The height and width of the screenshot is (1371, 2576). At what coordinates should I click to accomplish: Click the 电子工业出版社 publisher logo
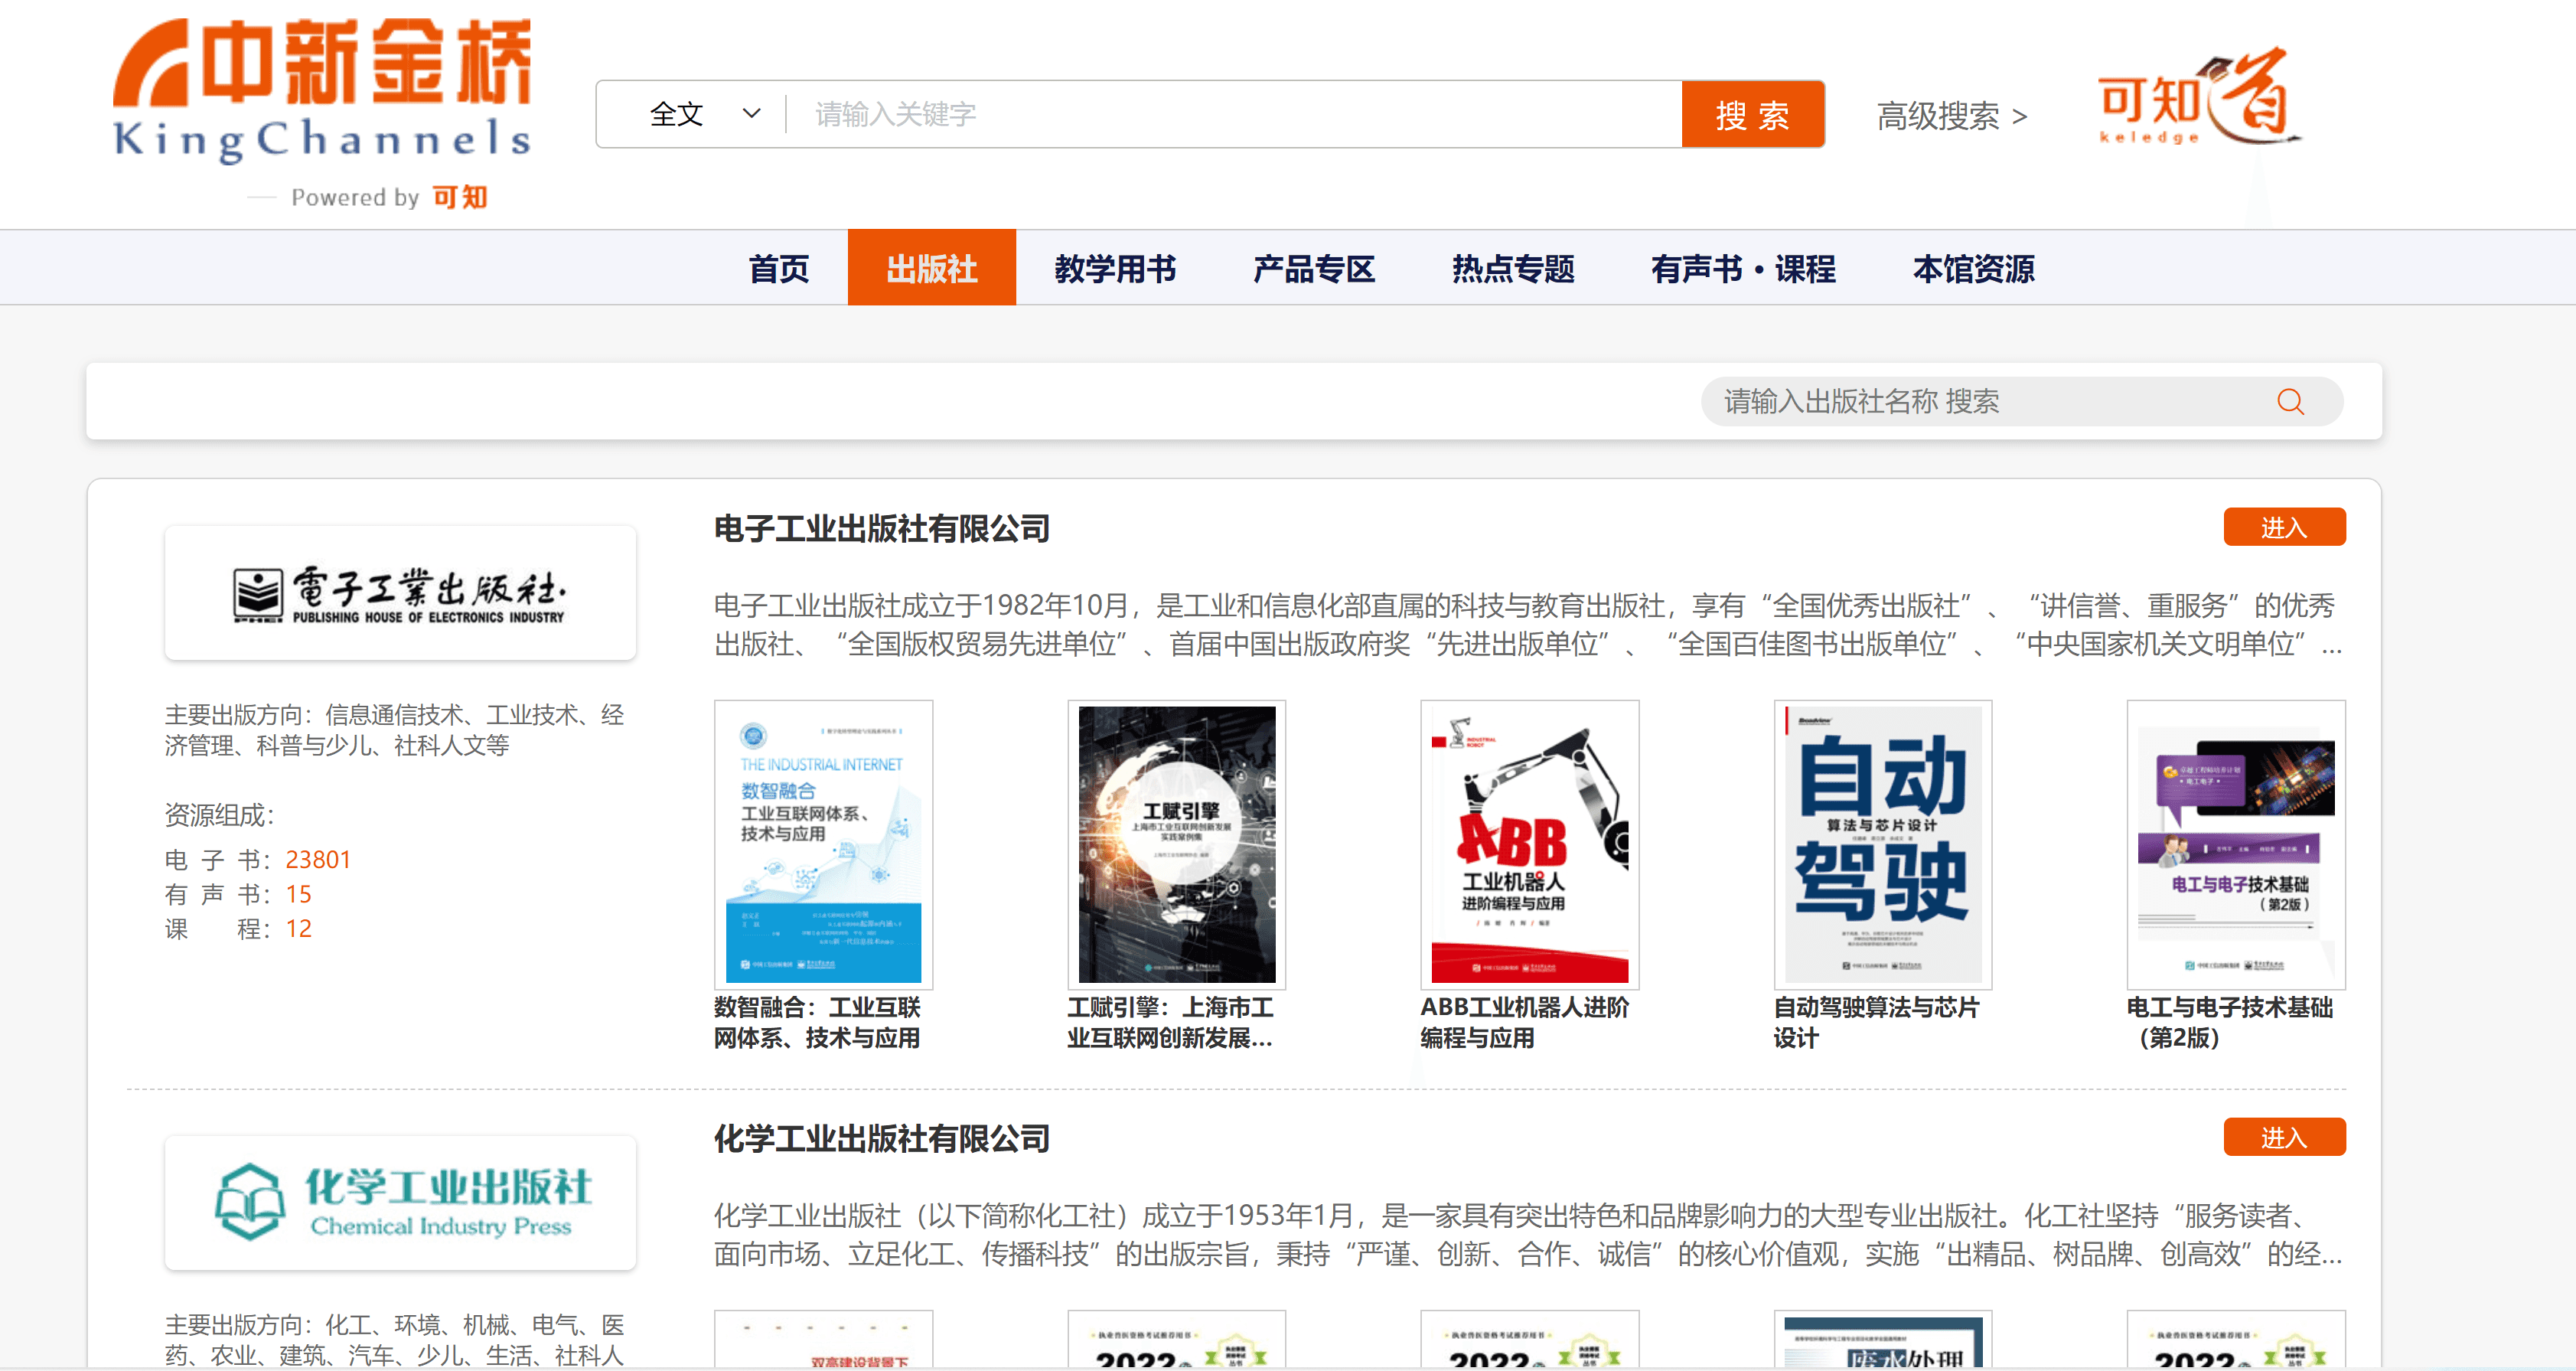point(400,593)
